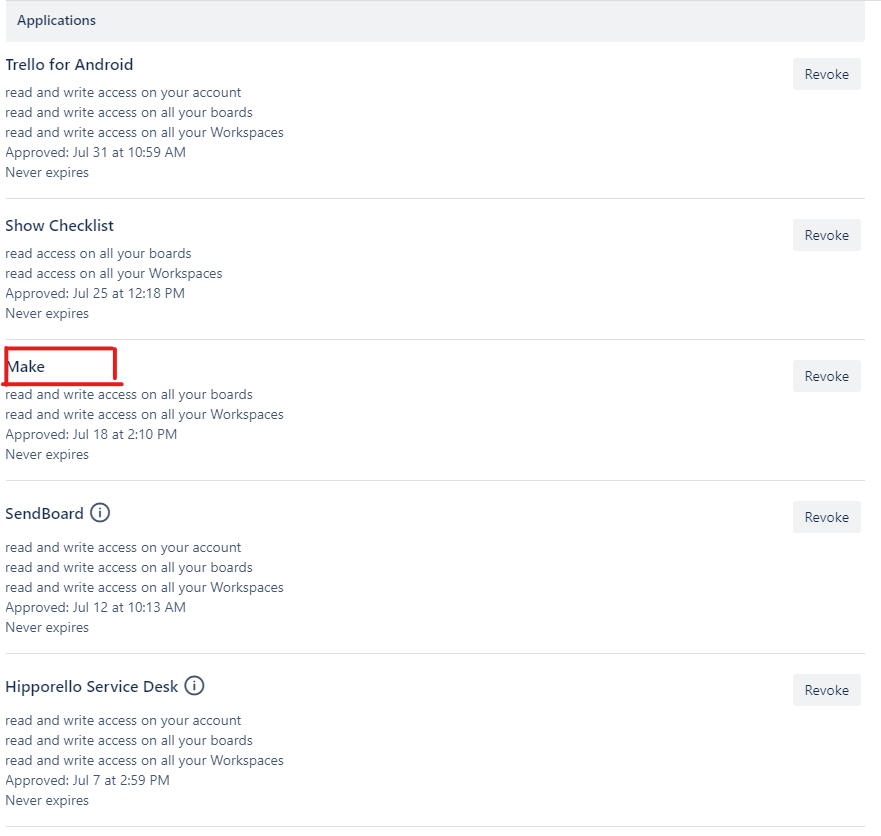881x836 pixels.
Task: Click 'Never expires' under Trello for Android
Action: point(47,172)
